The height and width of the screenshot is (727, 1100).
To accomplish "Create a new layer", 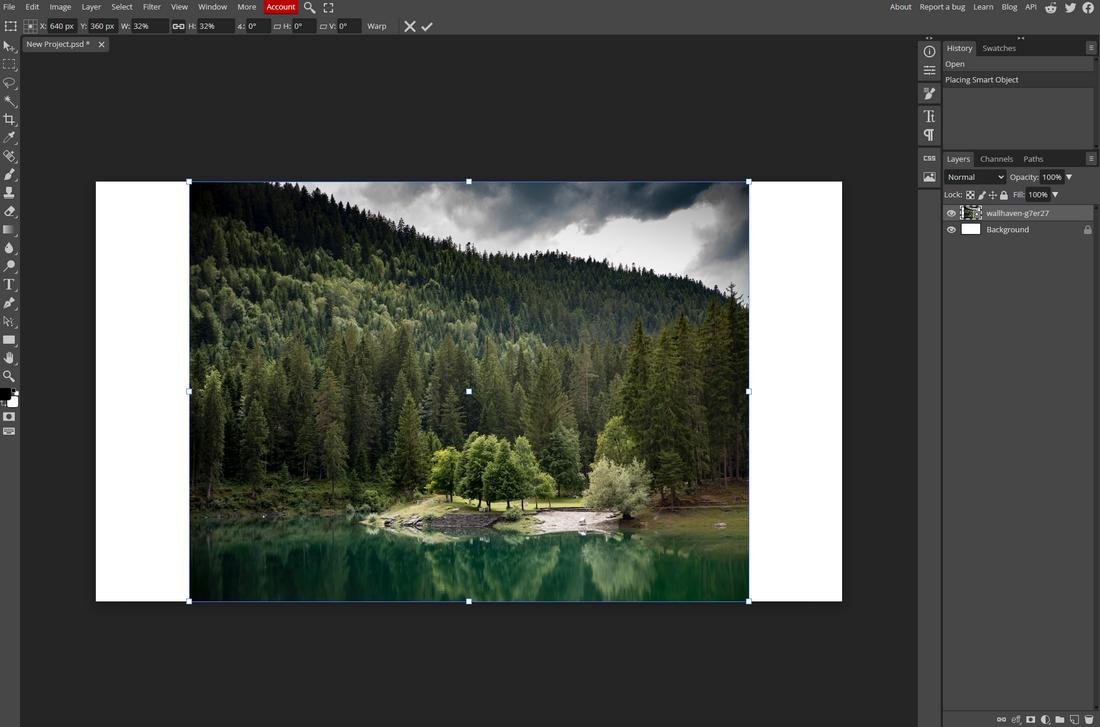I will click(1074, 719).
